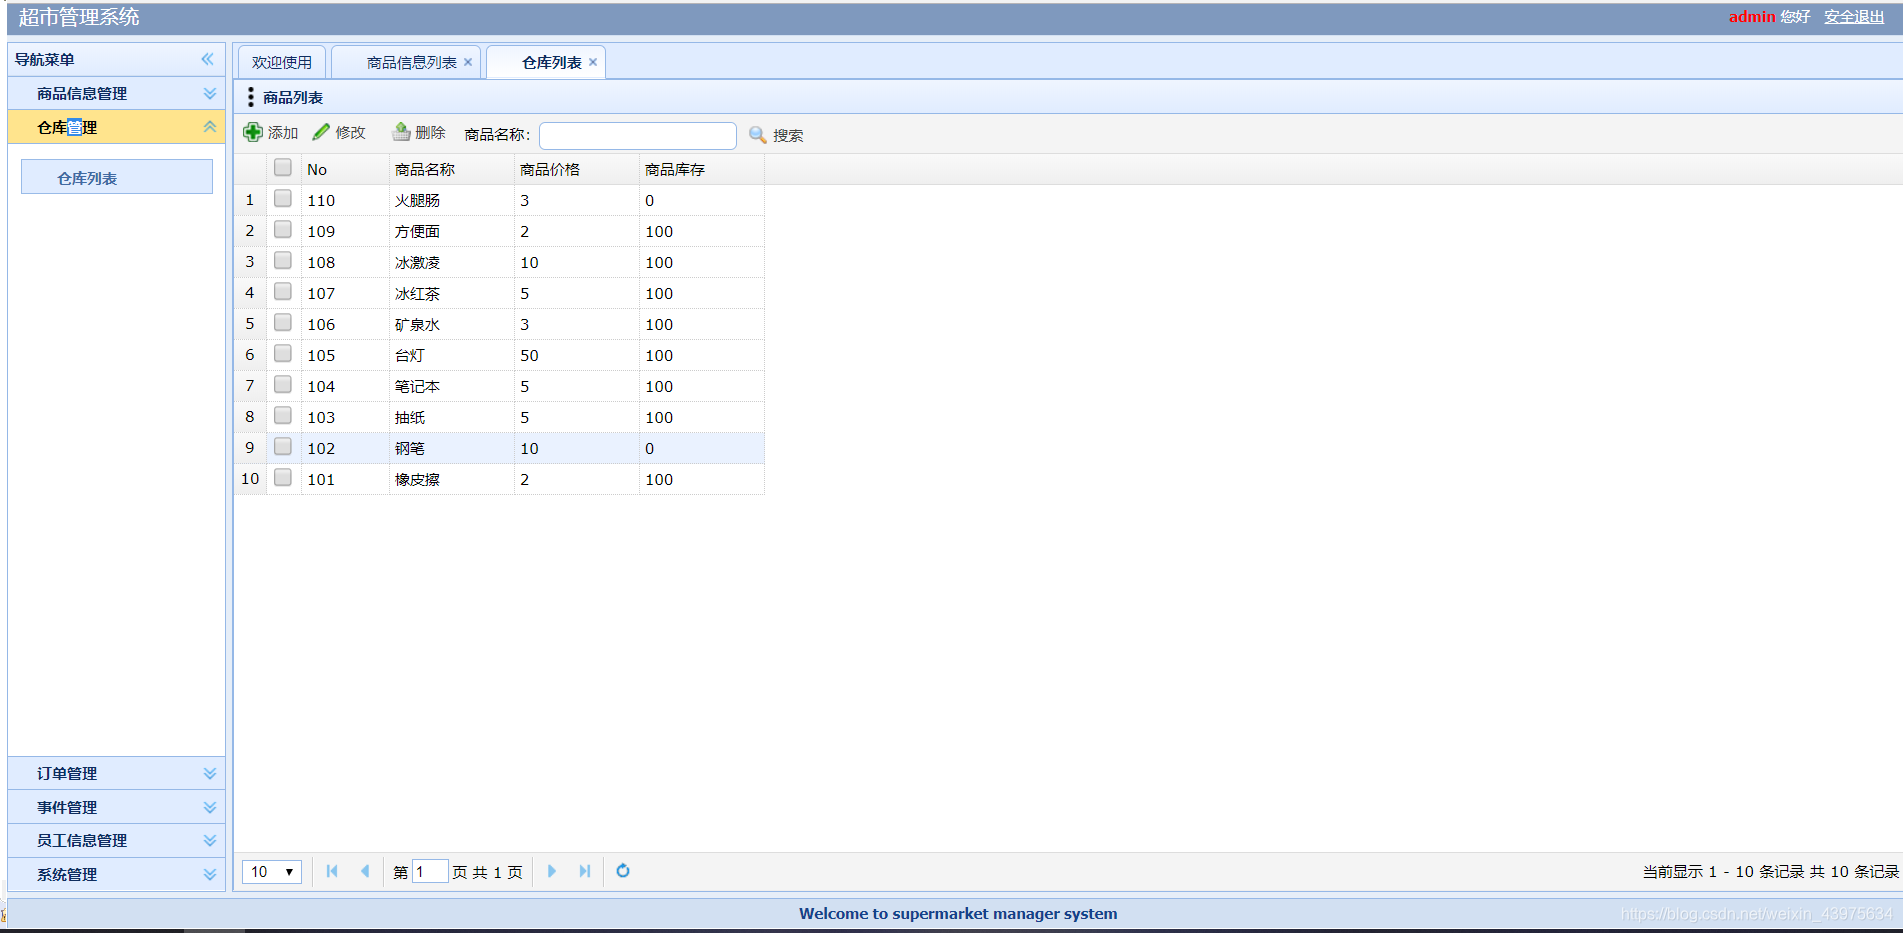Image resolution: width=1903 pixels, height=933 pixels.
Task: Focus the 商品名称 search field
Action: tap(638, 135)
